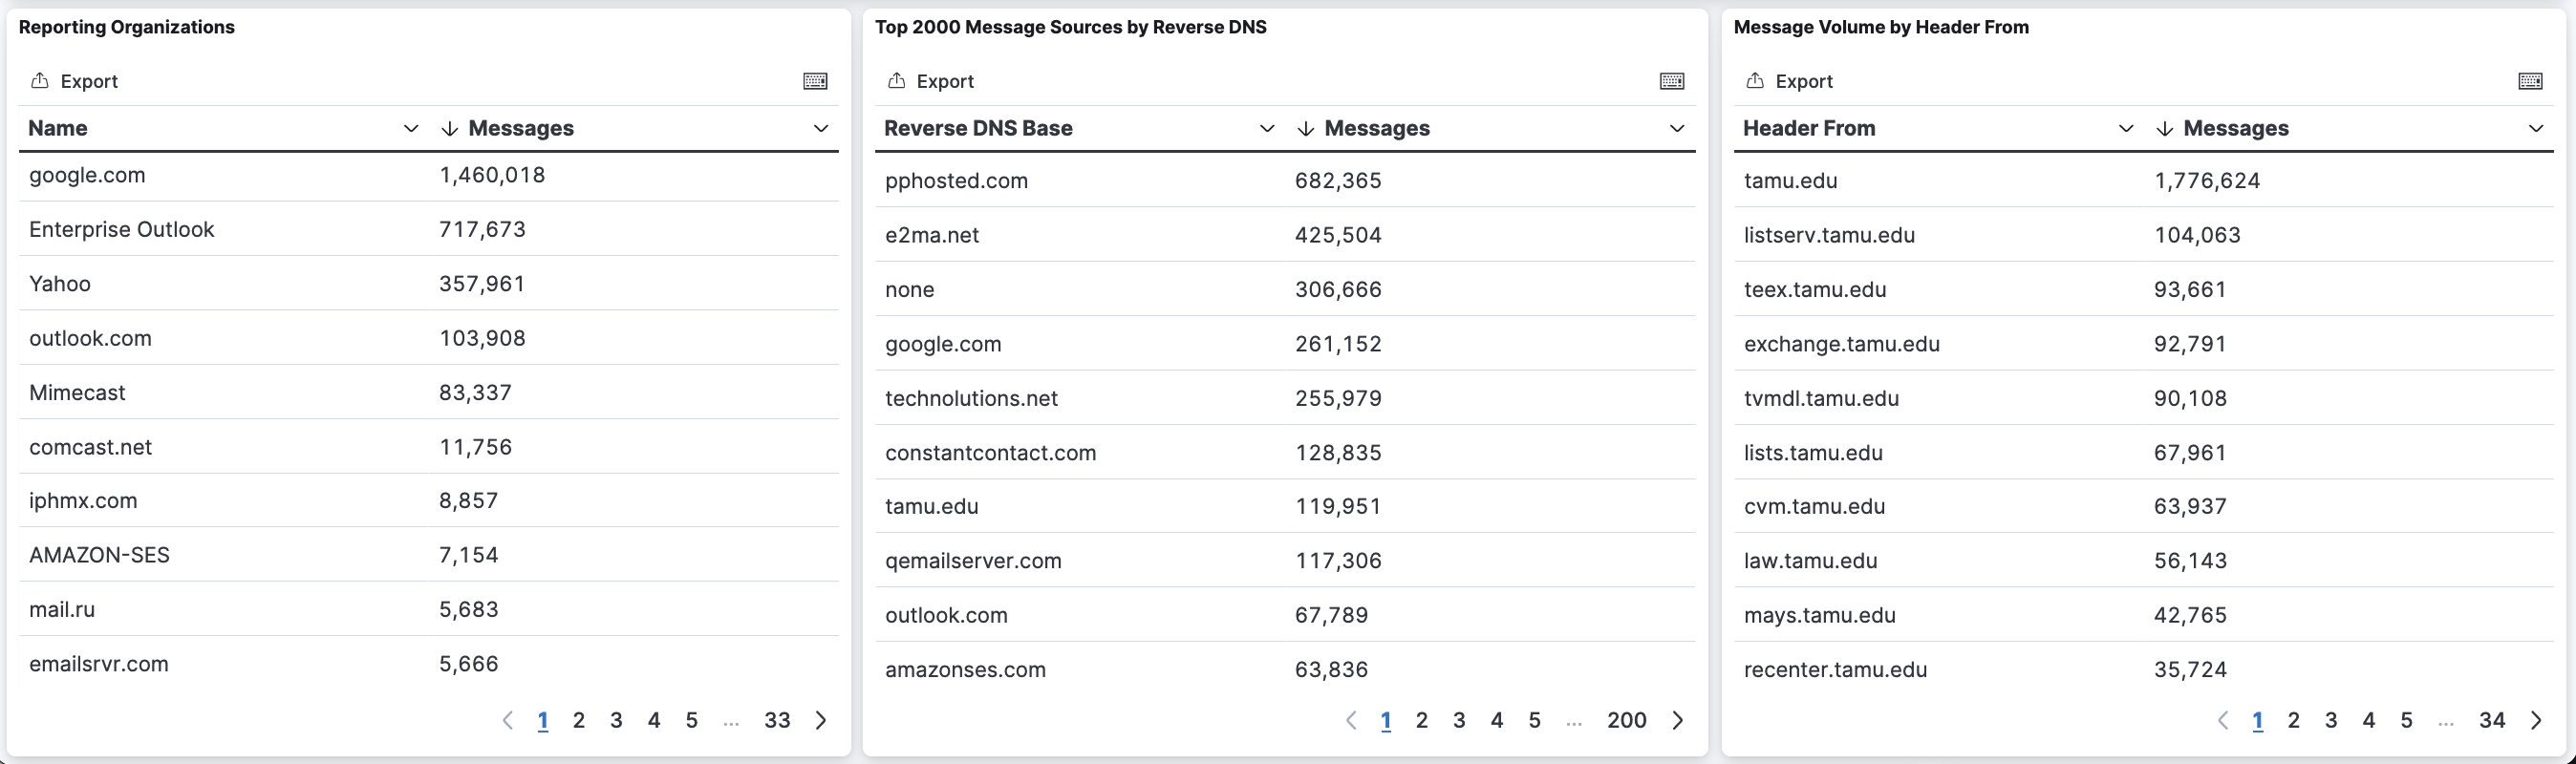Open Messages column options in Reverse DNS panel
Viewport: 2576px width, 764px height.
(1677, 128)
